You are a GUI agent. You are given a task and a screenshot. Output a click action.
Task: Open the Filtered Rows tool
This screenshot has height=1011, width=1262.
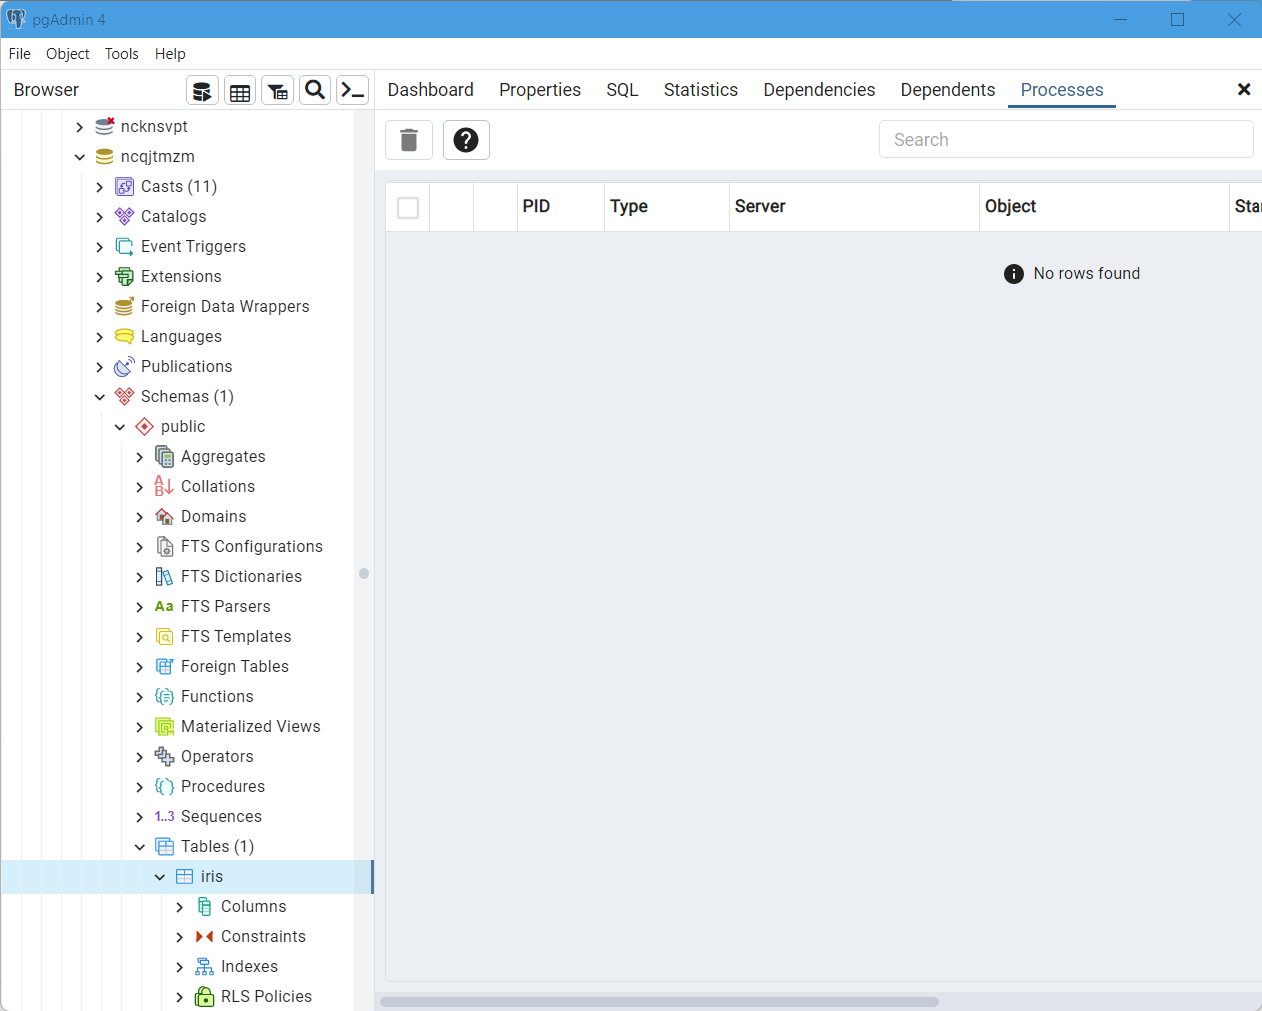[x=277, y=89]
